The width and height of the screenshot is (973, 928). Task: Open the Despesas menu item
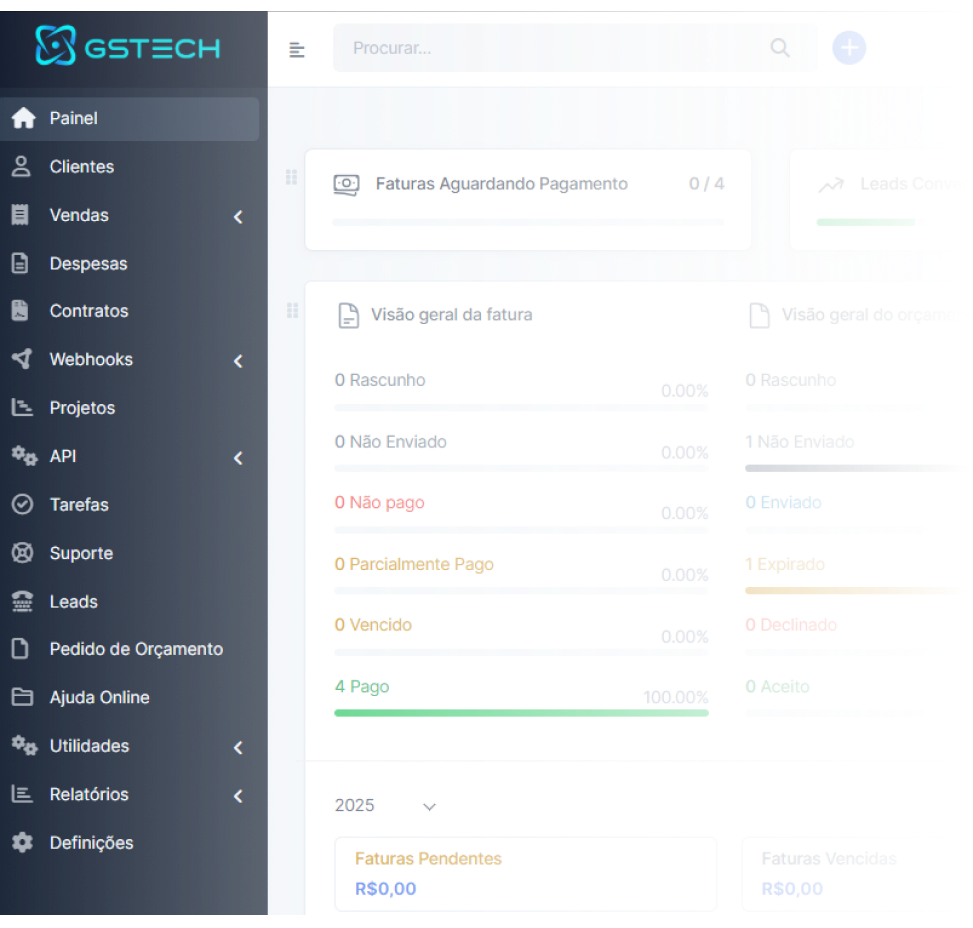(88, 264)
